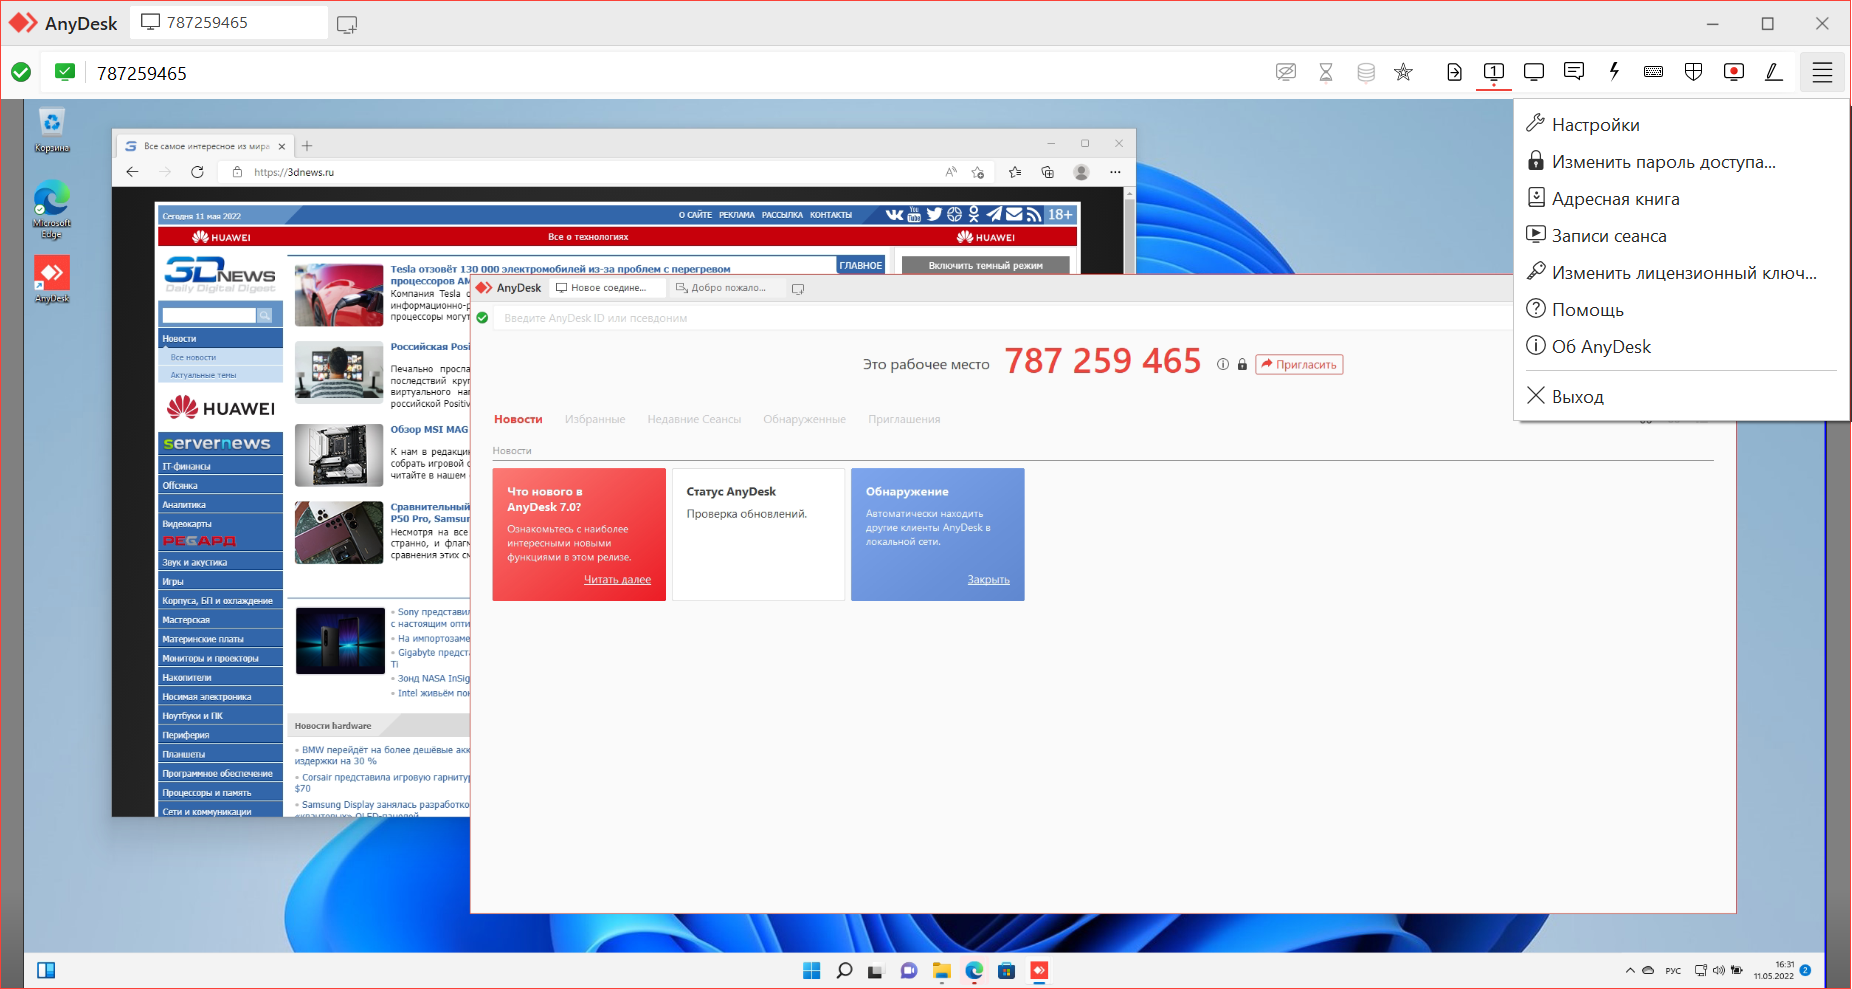Open Edge favorites star-list icon

[1015, 172]
